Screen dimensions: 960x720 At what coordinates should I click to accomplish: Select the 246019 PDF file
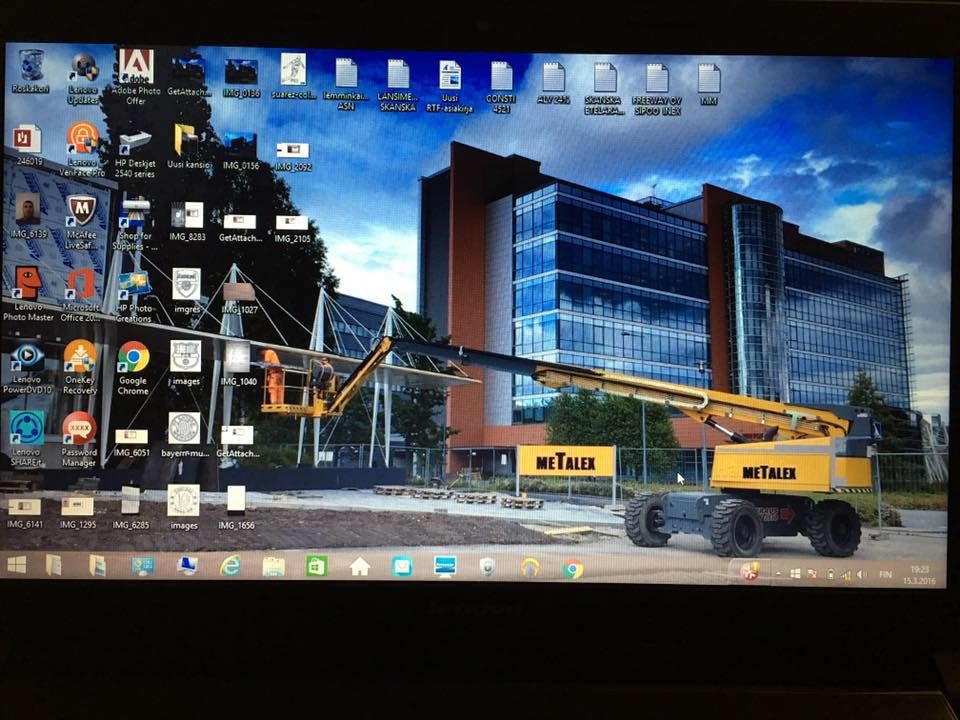click(28, 145)
